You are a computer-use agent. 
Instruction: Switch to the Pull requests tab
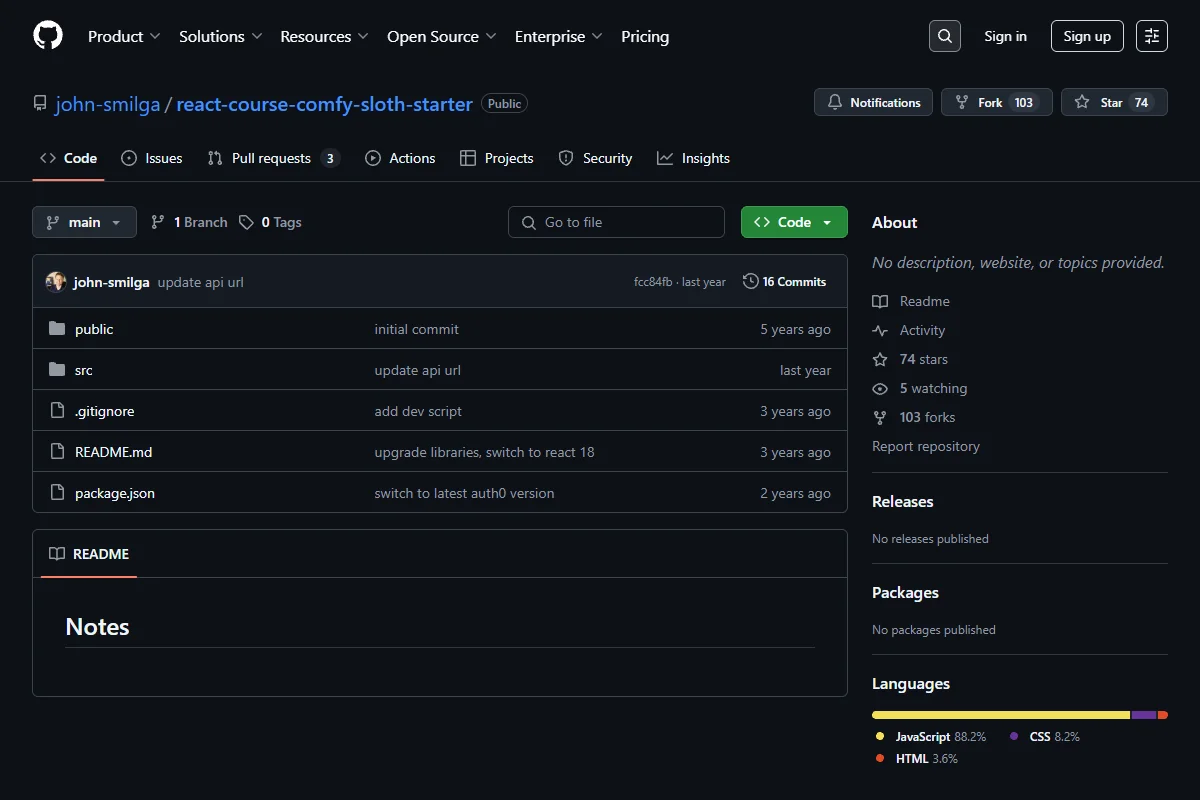(x=274, y=158)
